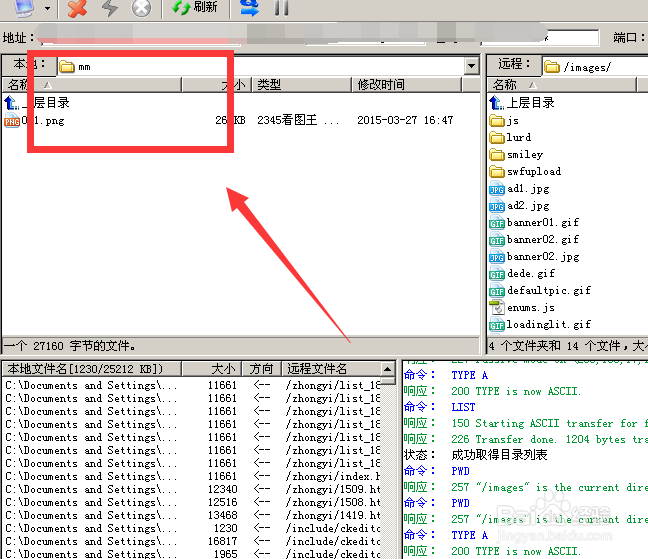Click the queue 方向 column header
This screenshot has height=559, width=648.
(261, 368)
